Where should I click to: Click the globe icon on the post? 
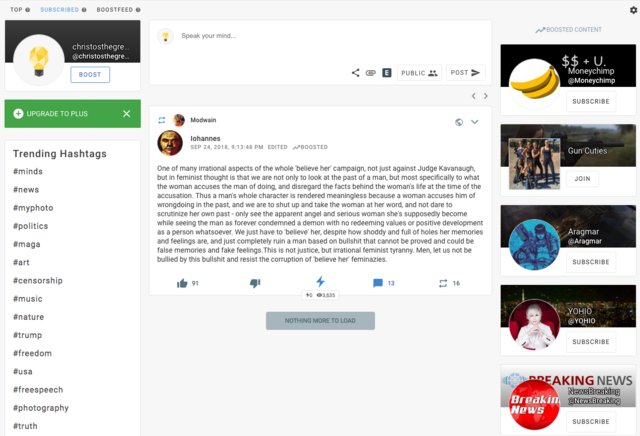pyautogui.click(x=459, y=122)
